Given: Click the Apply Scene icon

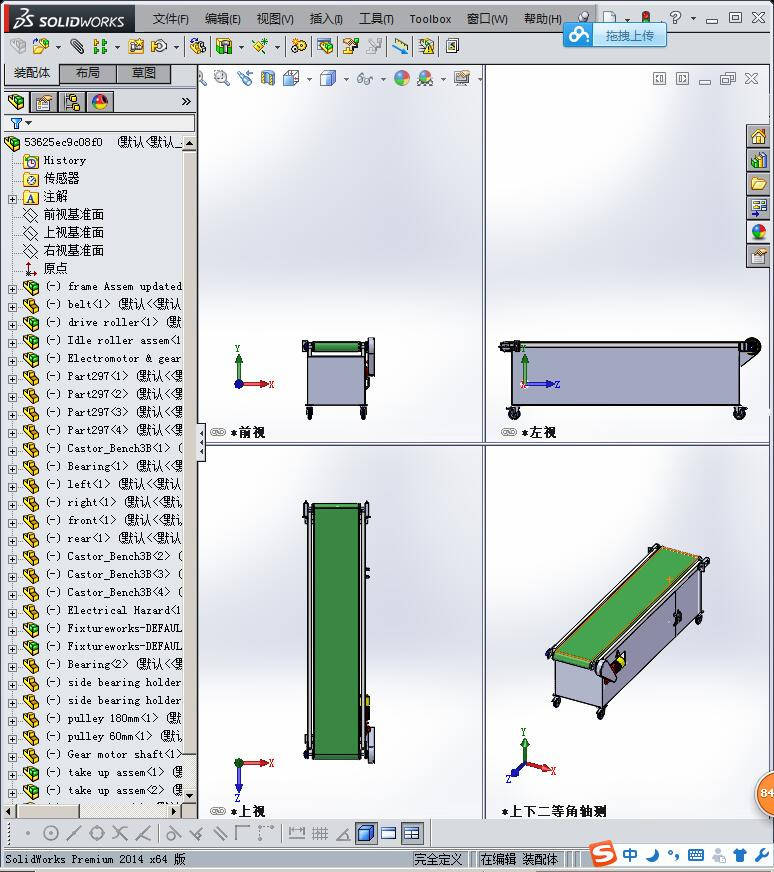Looking at the screenshot, I should pos(425,78).
